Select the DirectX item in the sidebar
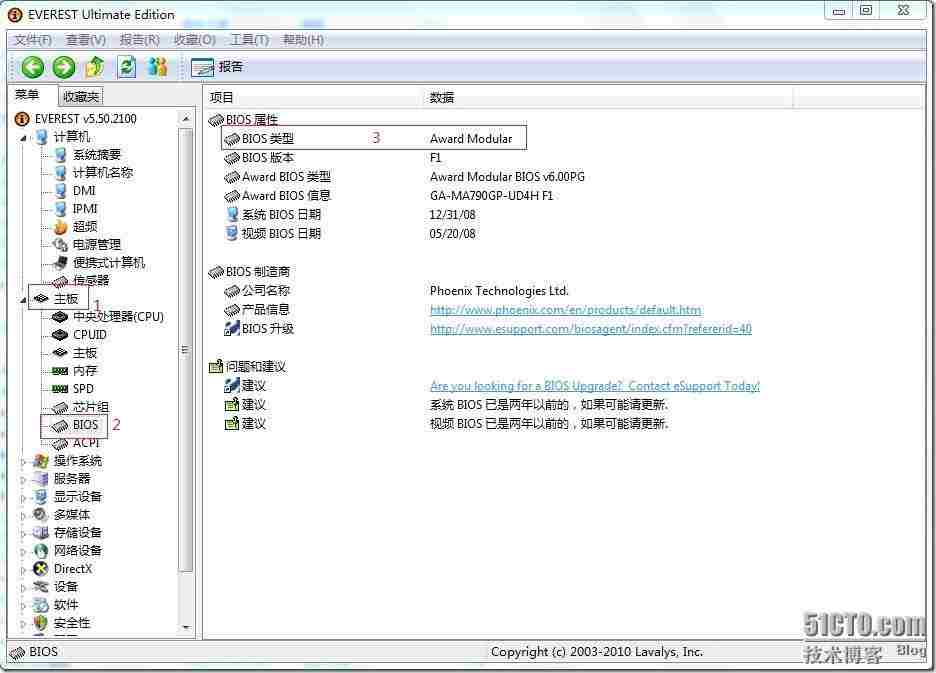The image size is (936, 673). (x=72, y=568)
